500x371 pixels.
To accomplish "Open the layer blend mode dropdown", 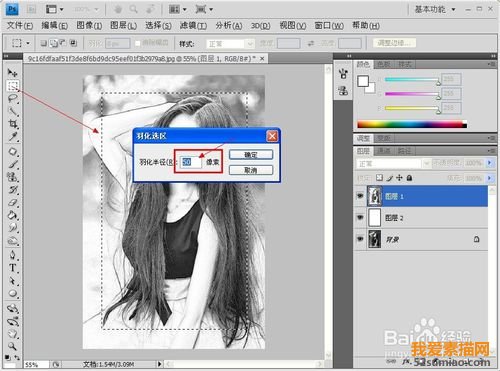I will point(393,164).
